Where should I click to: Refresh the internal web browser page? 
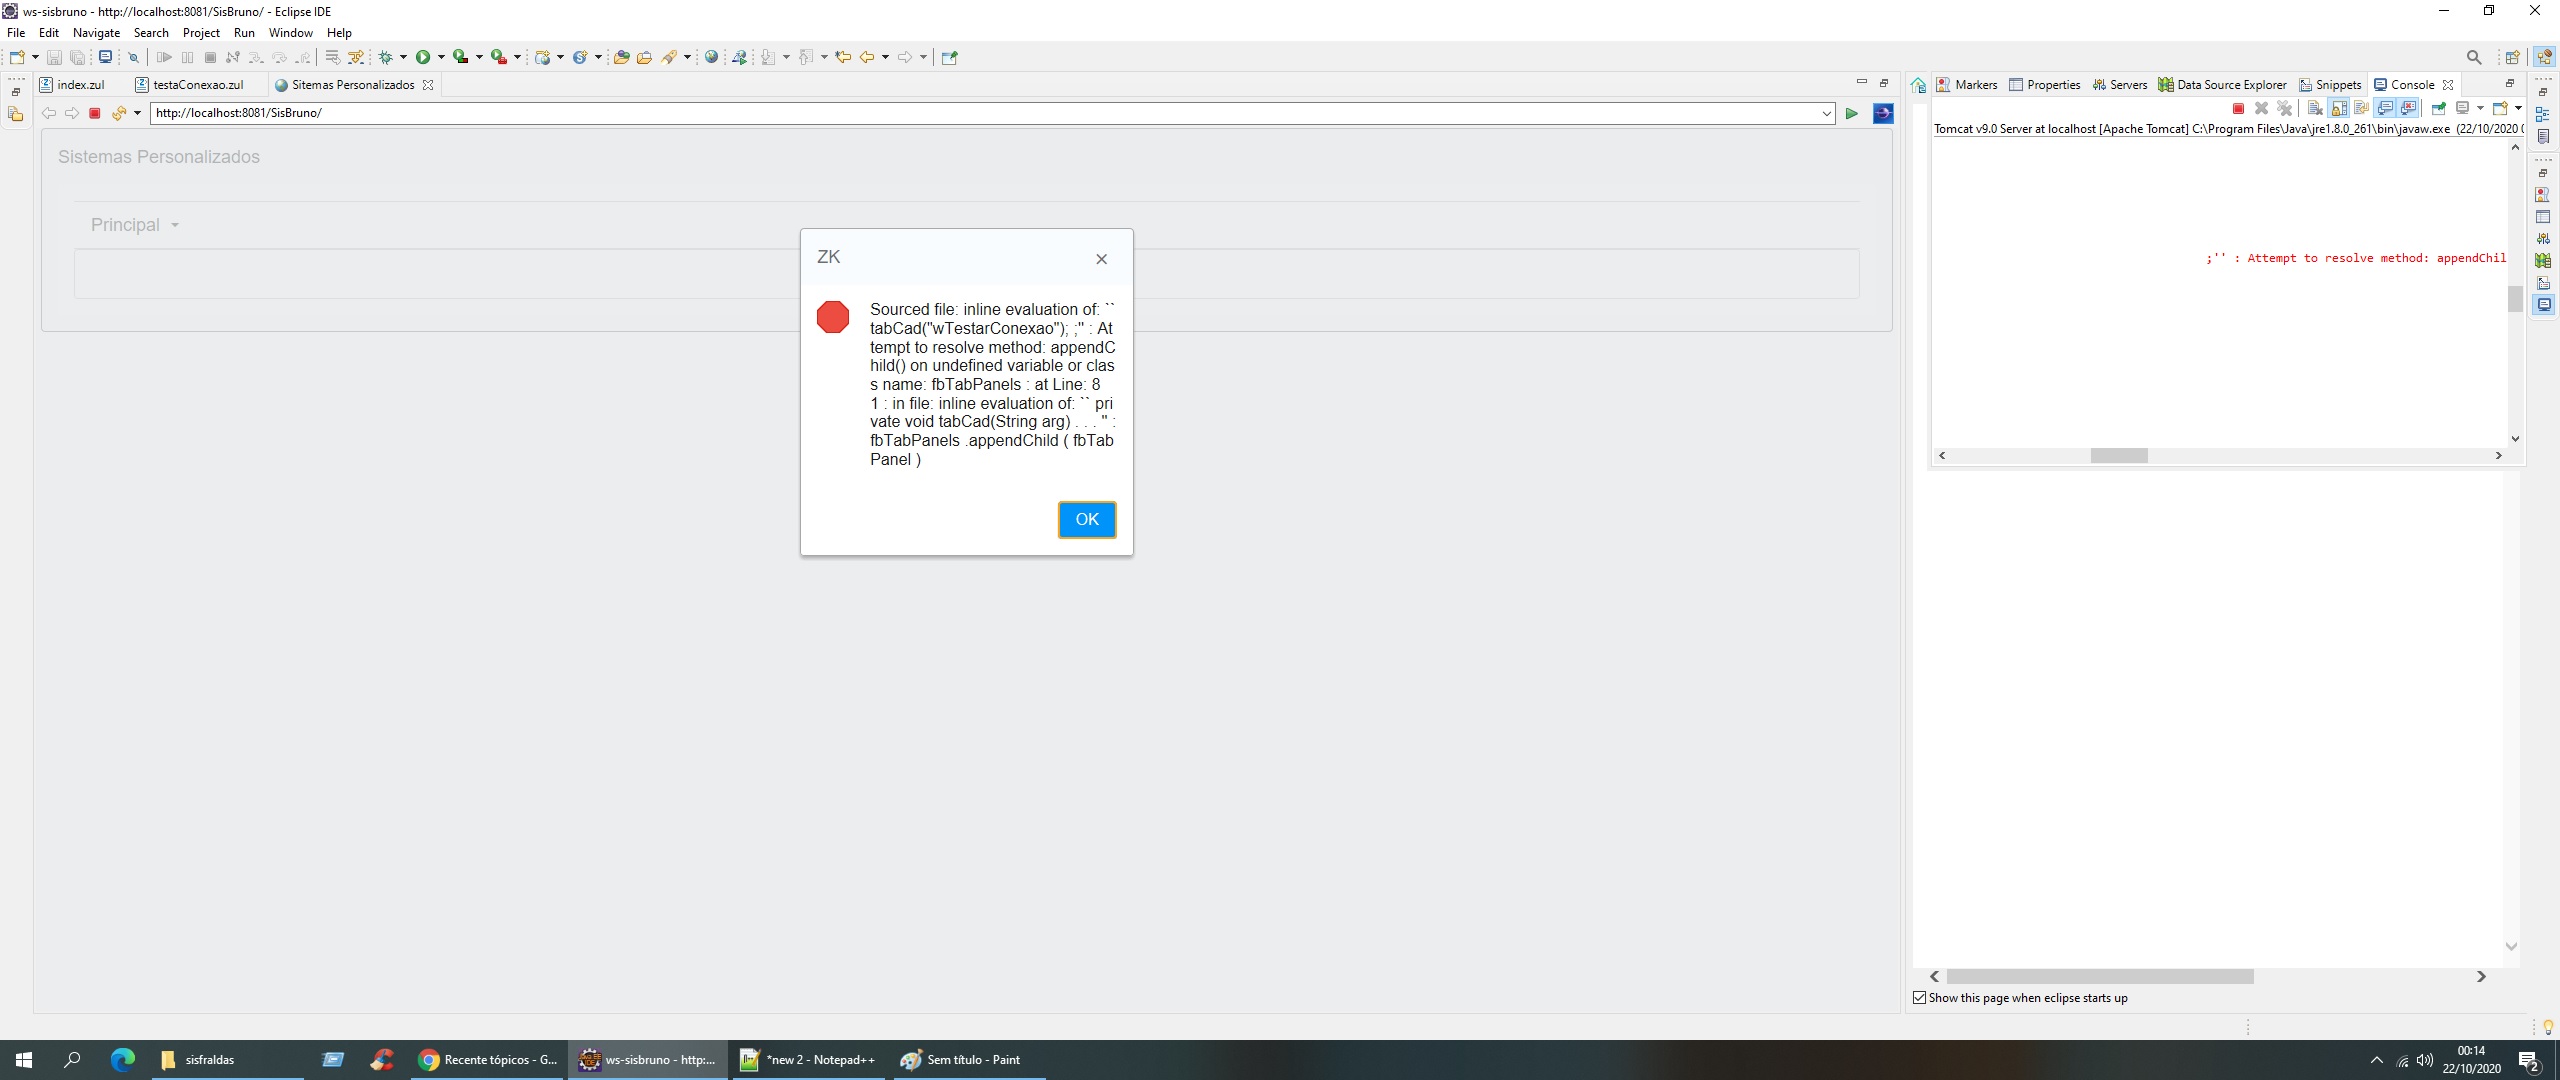[119, 113]
